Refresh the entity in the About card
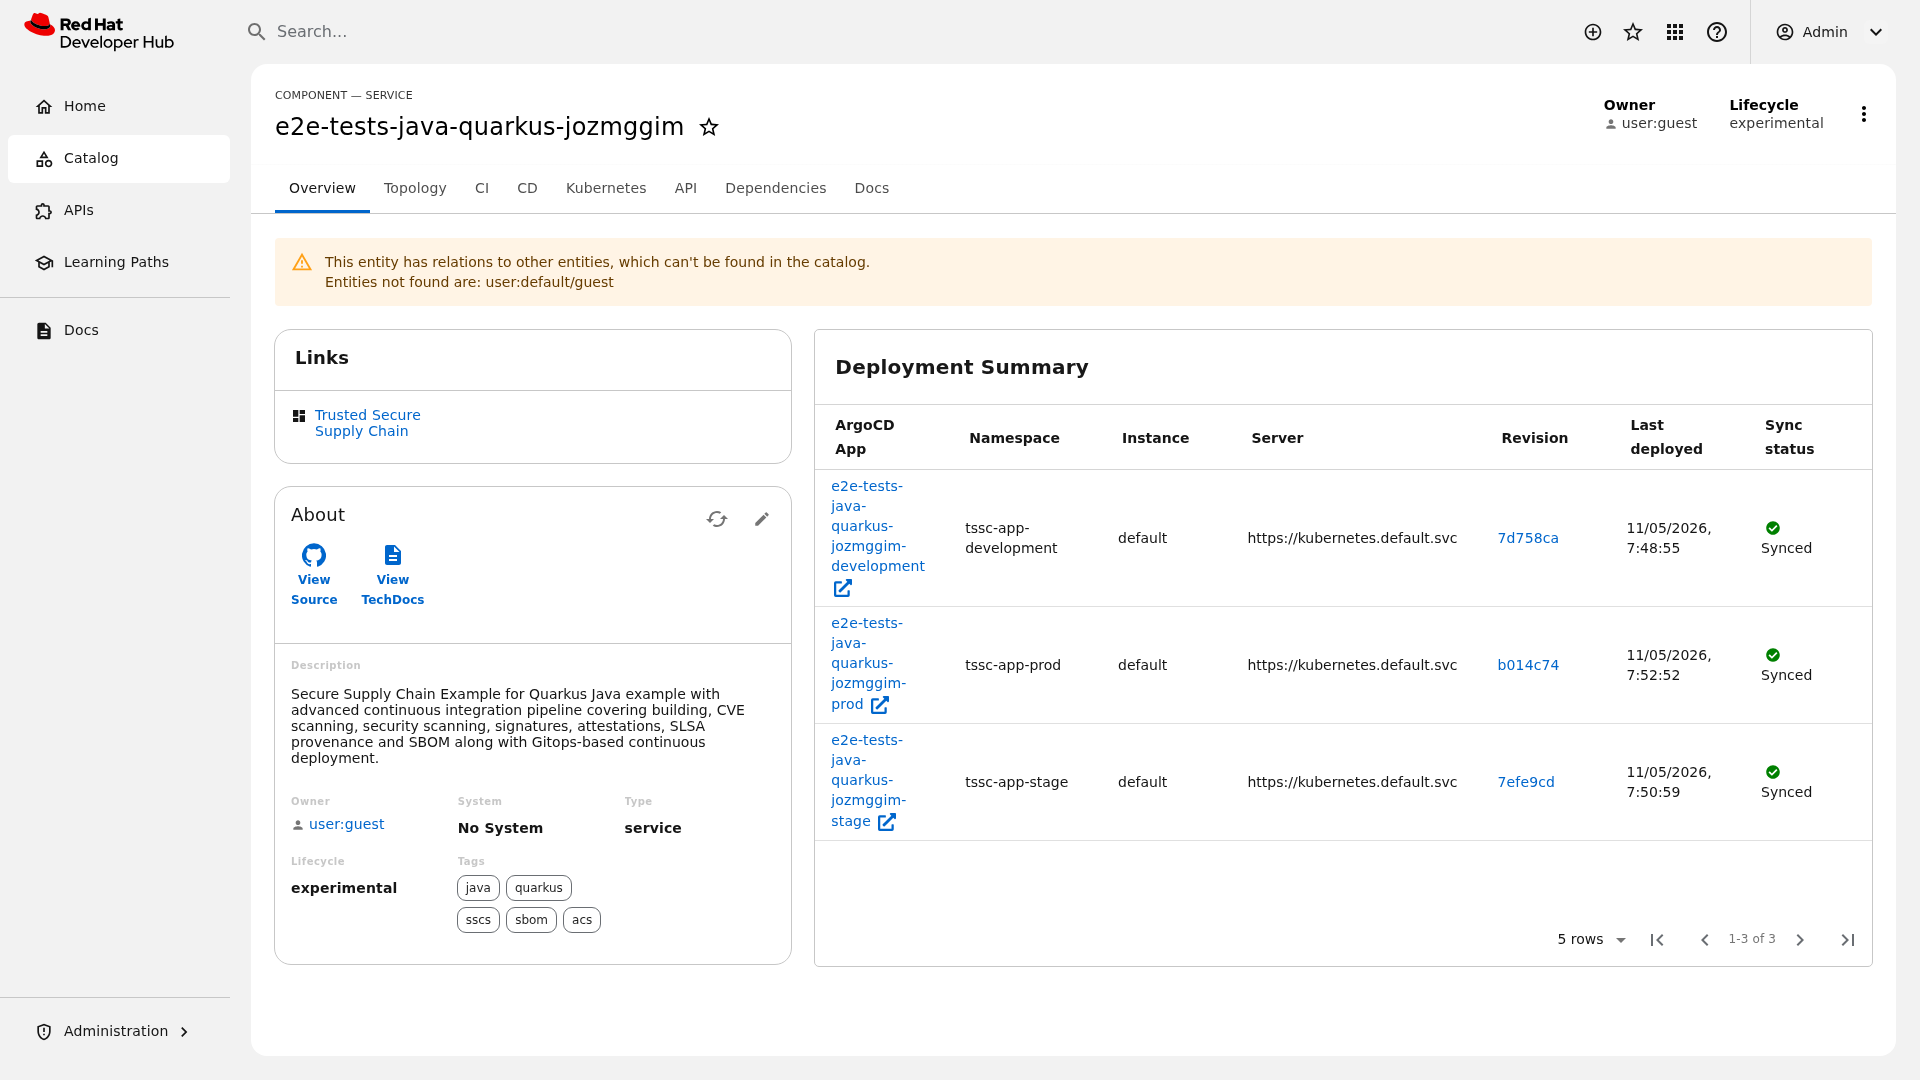1920x1080 pixels. point(717,519)
